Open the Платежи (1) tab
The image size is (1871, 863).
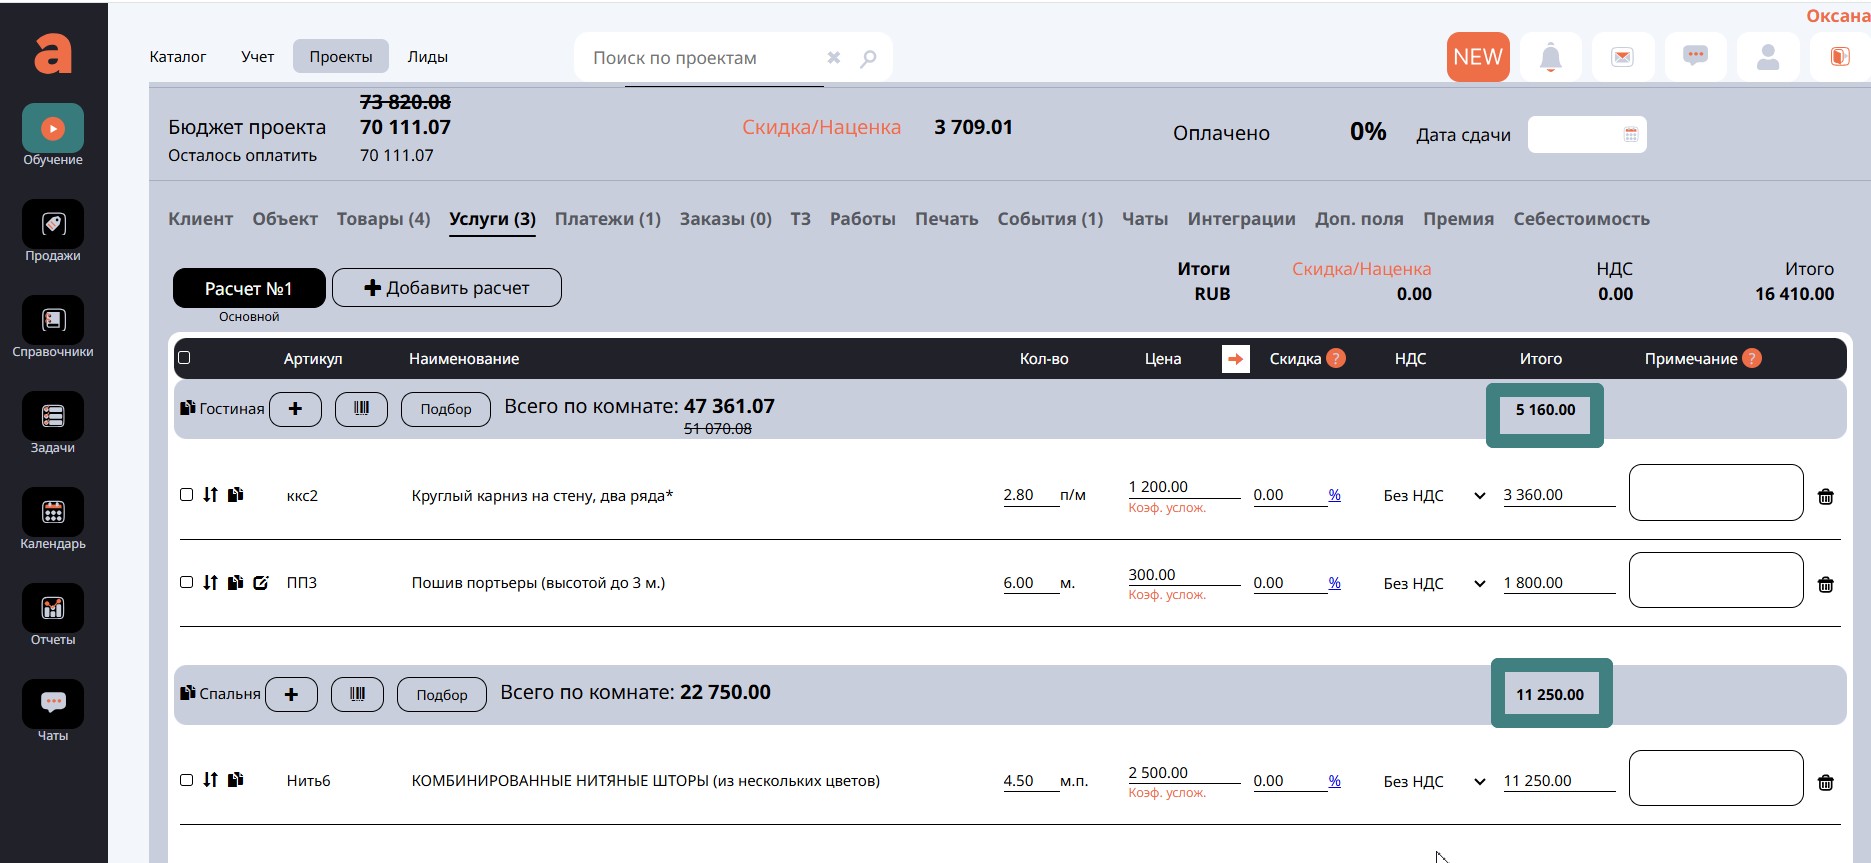click(607, 219)
